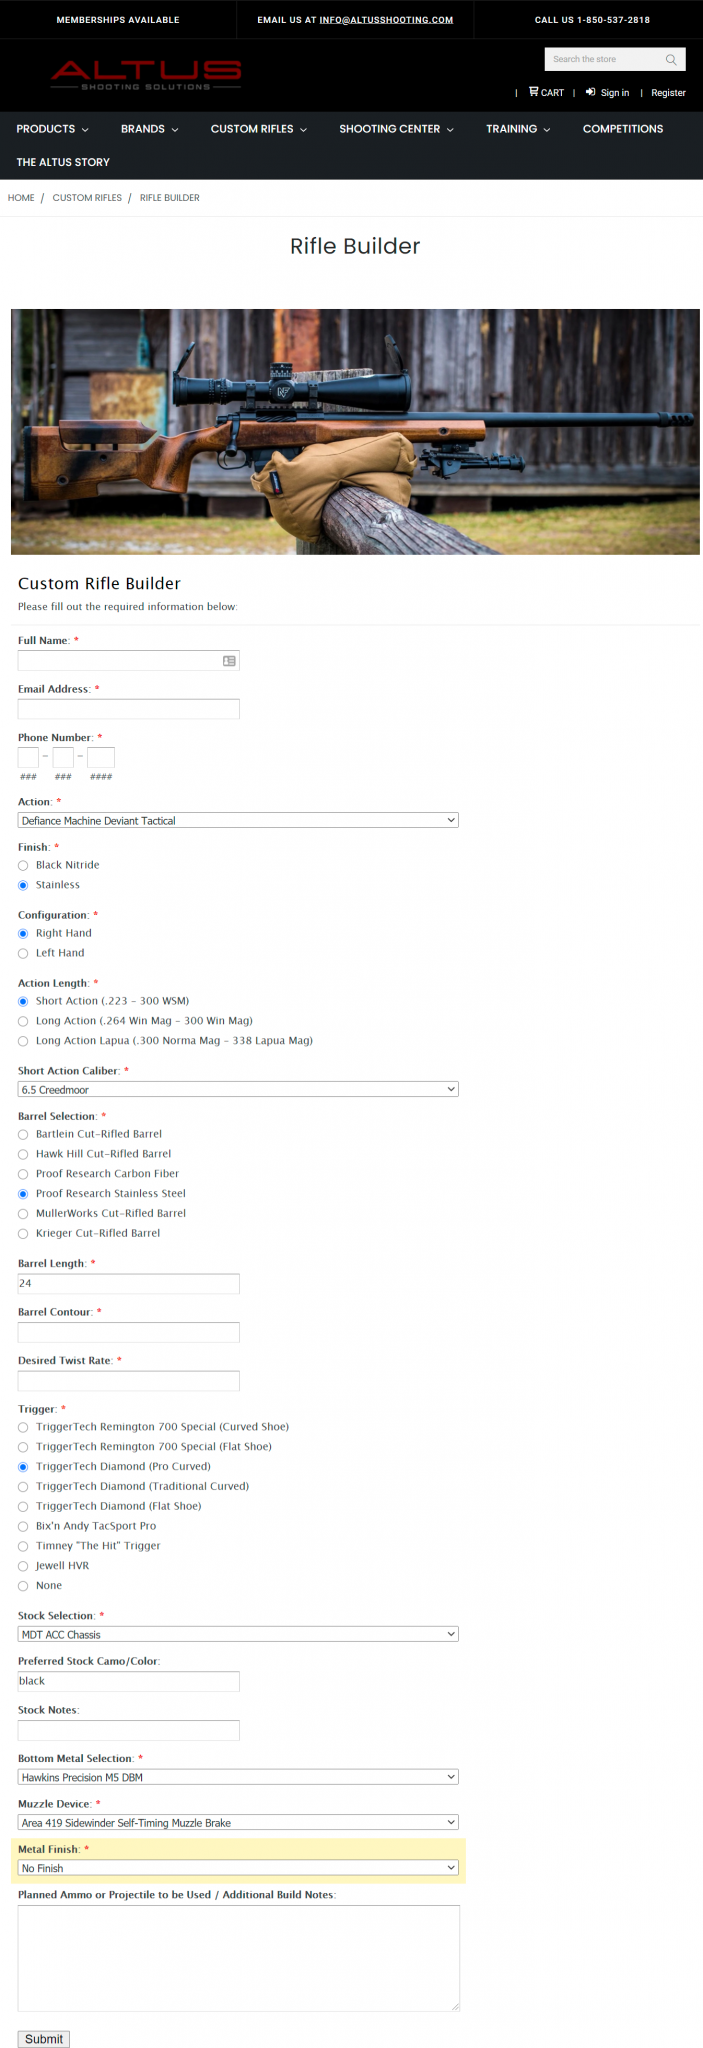Choose TriggerTech Diamond Flat Shoe trigger
Image resolution: width=703 pixels, height=2048 pixels.
pyautogui.click(x=23, y=1507)
